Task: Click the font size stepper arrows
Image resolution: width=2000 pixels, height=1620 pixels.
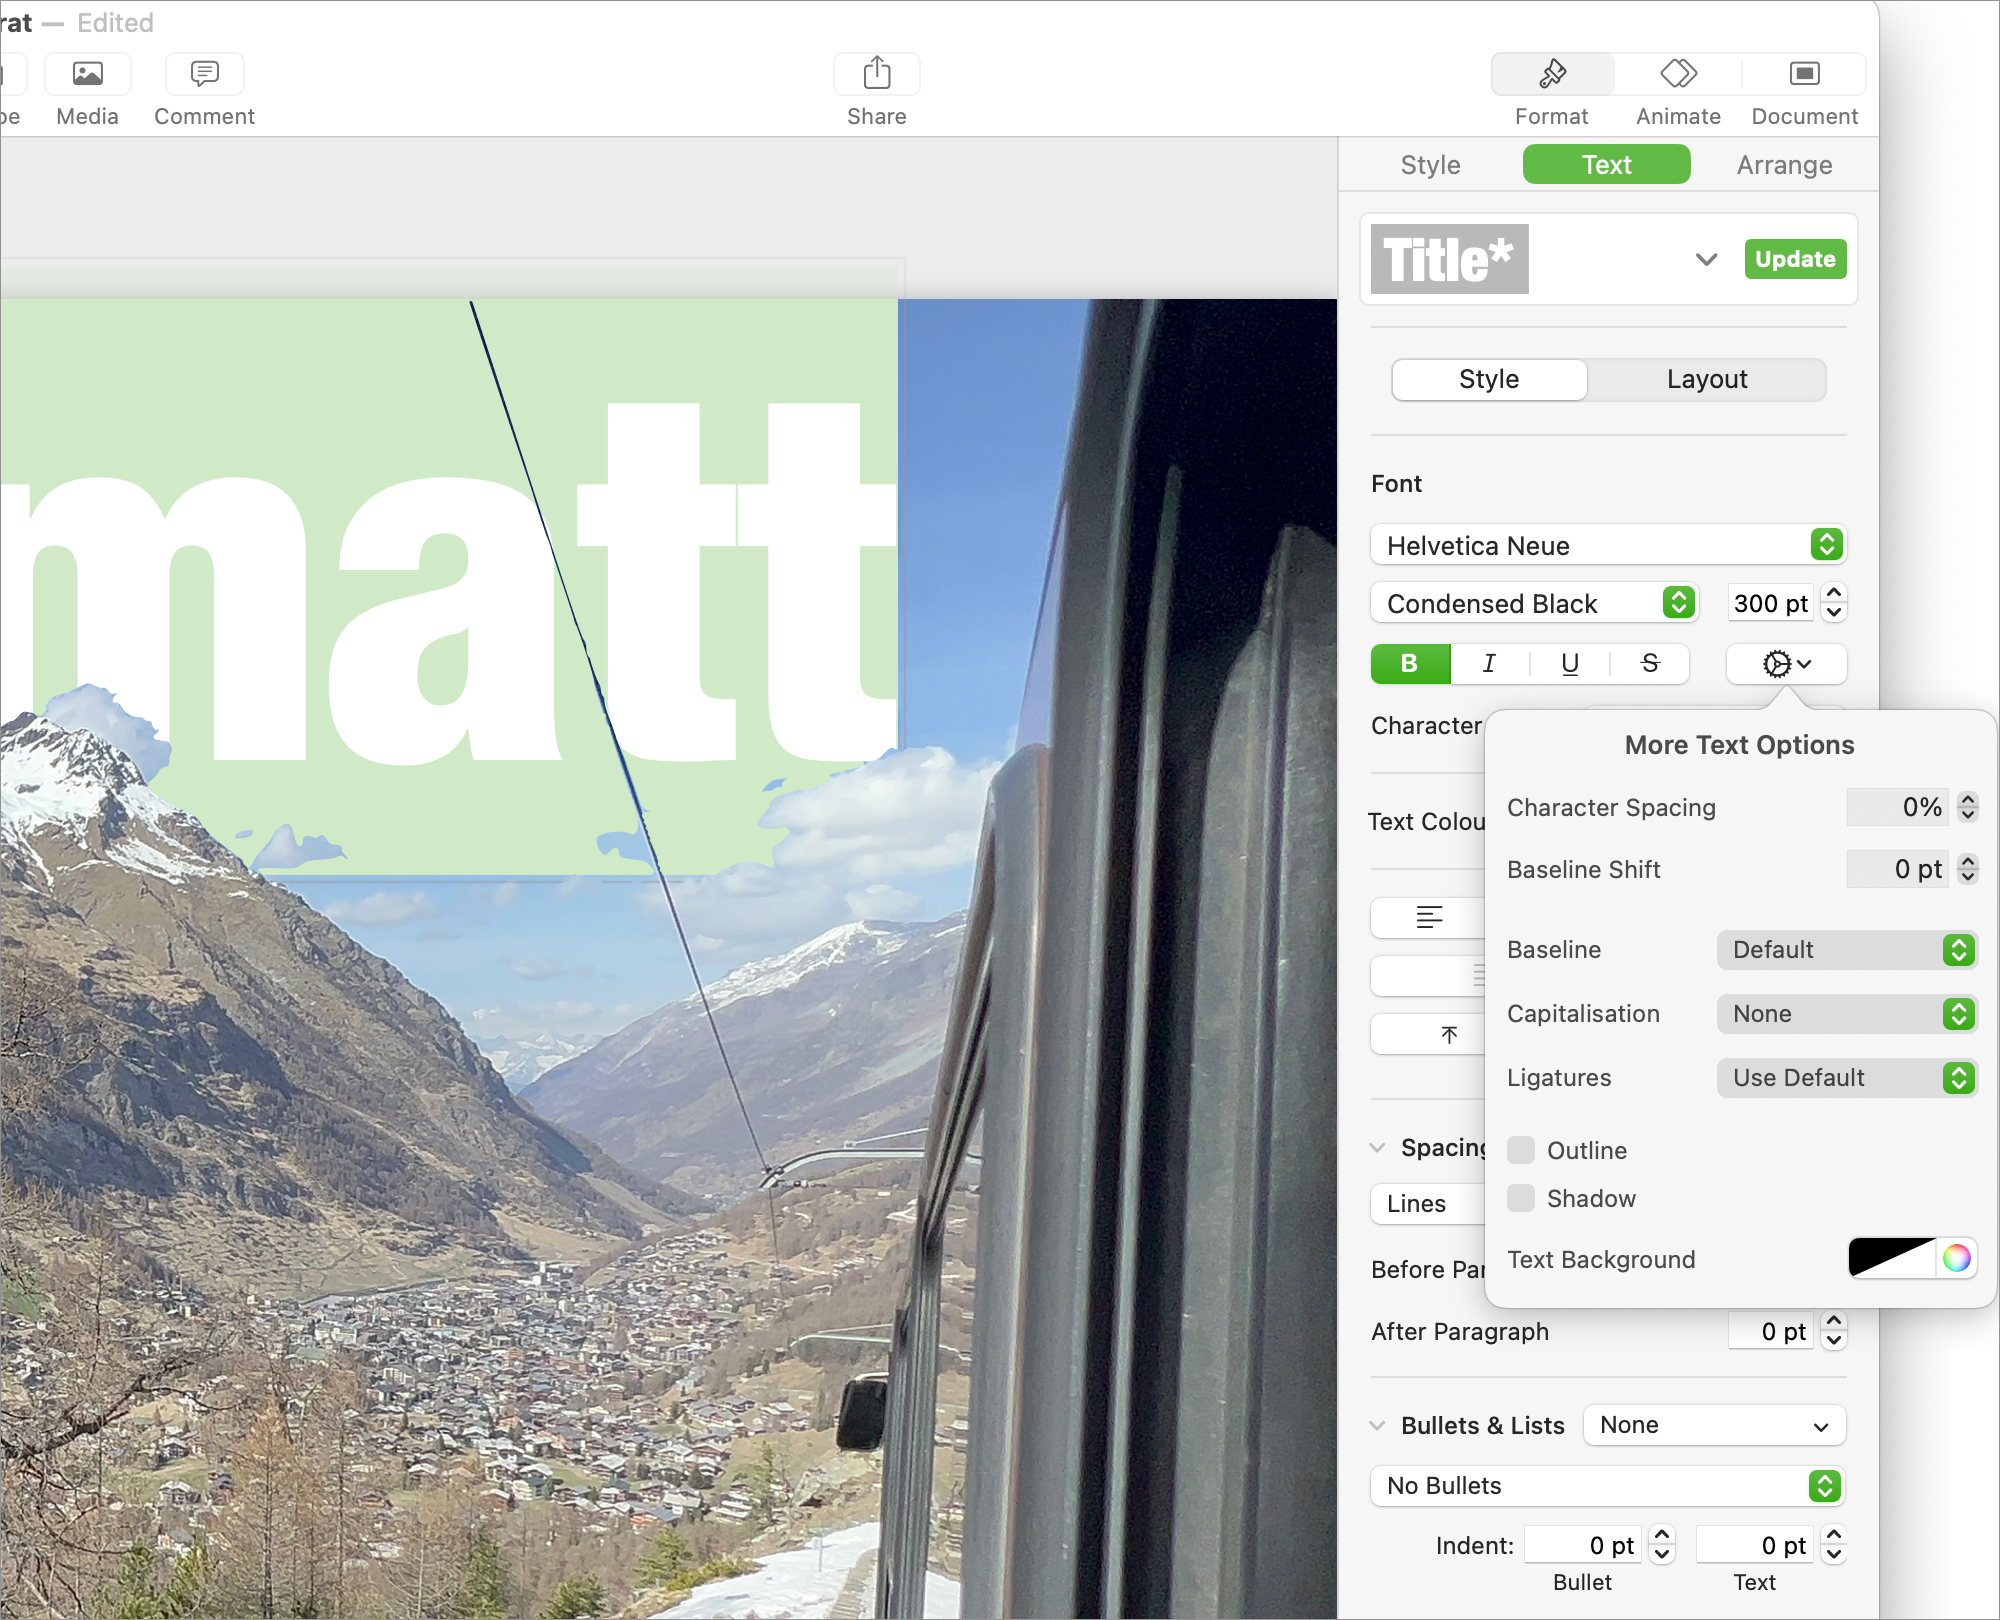Action: (1834, 603)
